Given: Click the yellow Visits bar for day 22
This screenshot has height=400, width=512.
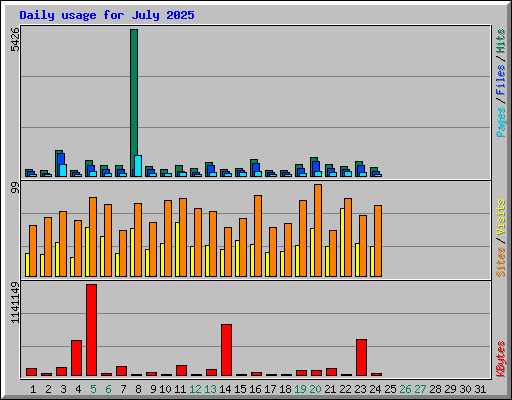Looking at the screenshot, I should pyautogui.click(x=342, y=242).
